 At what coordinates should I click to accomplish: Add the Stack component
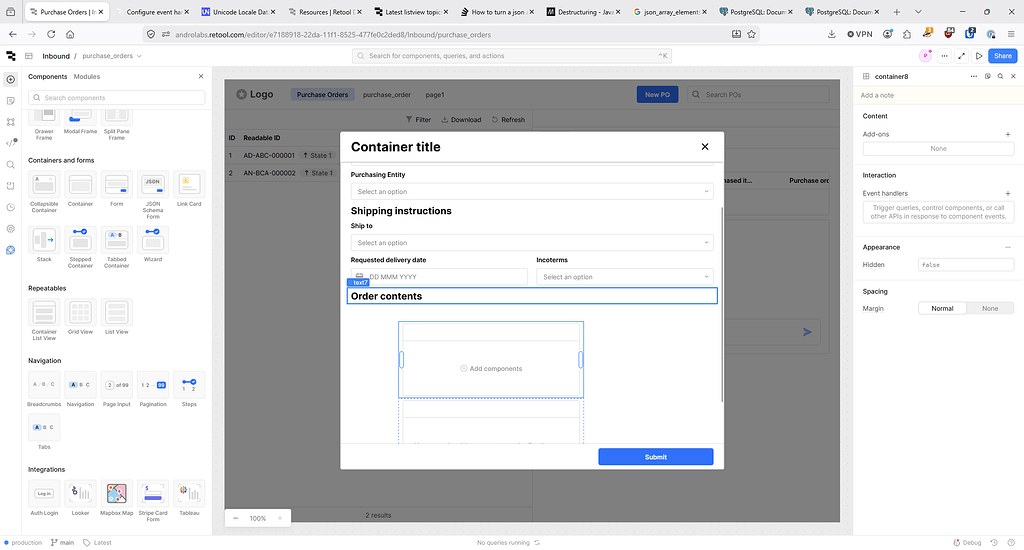pyautogui.click(x=44, y=245)
